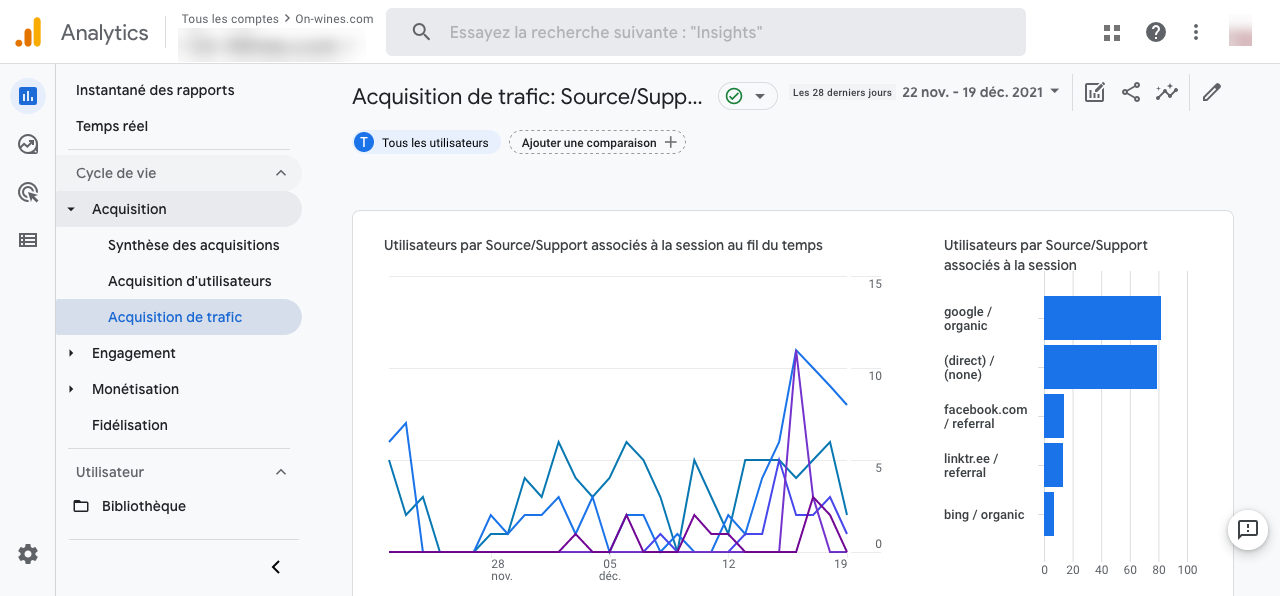Open the Reports icon in left rail
The height and width of the screenshot is (596, 1280).
[x=28, y=96]
